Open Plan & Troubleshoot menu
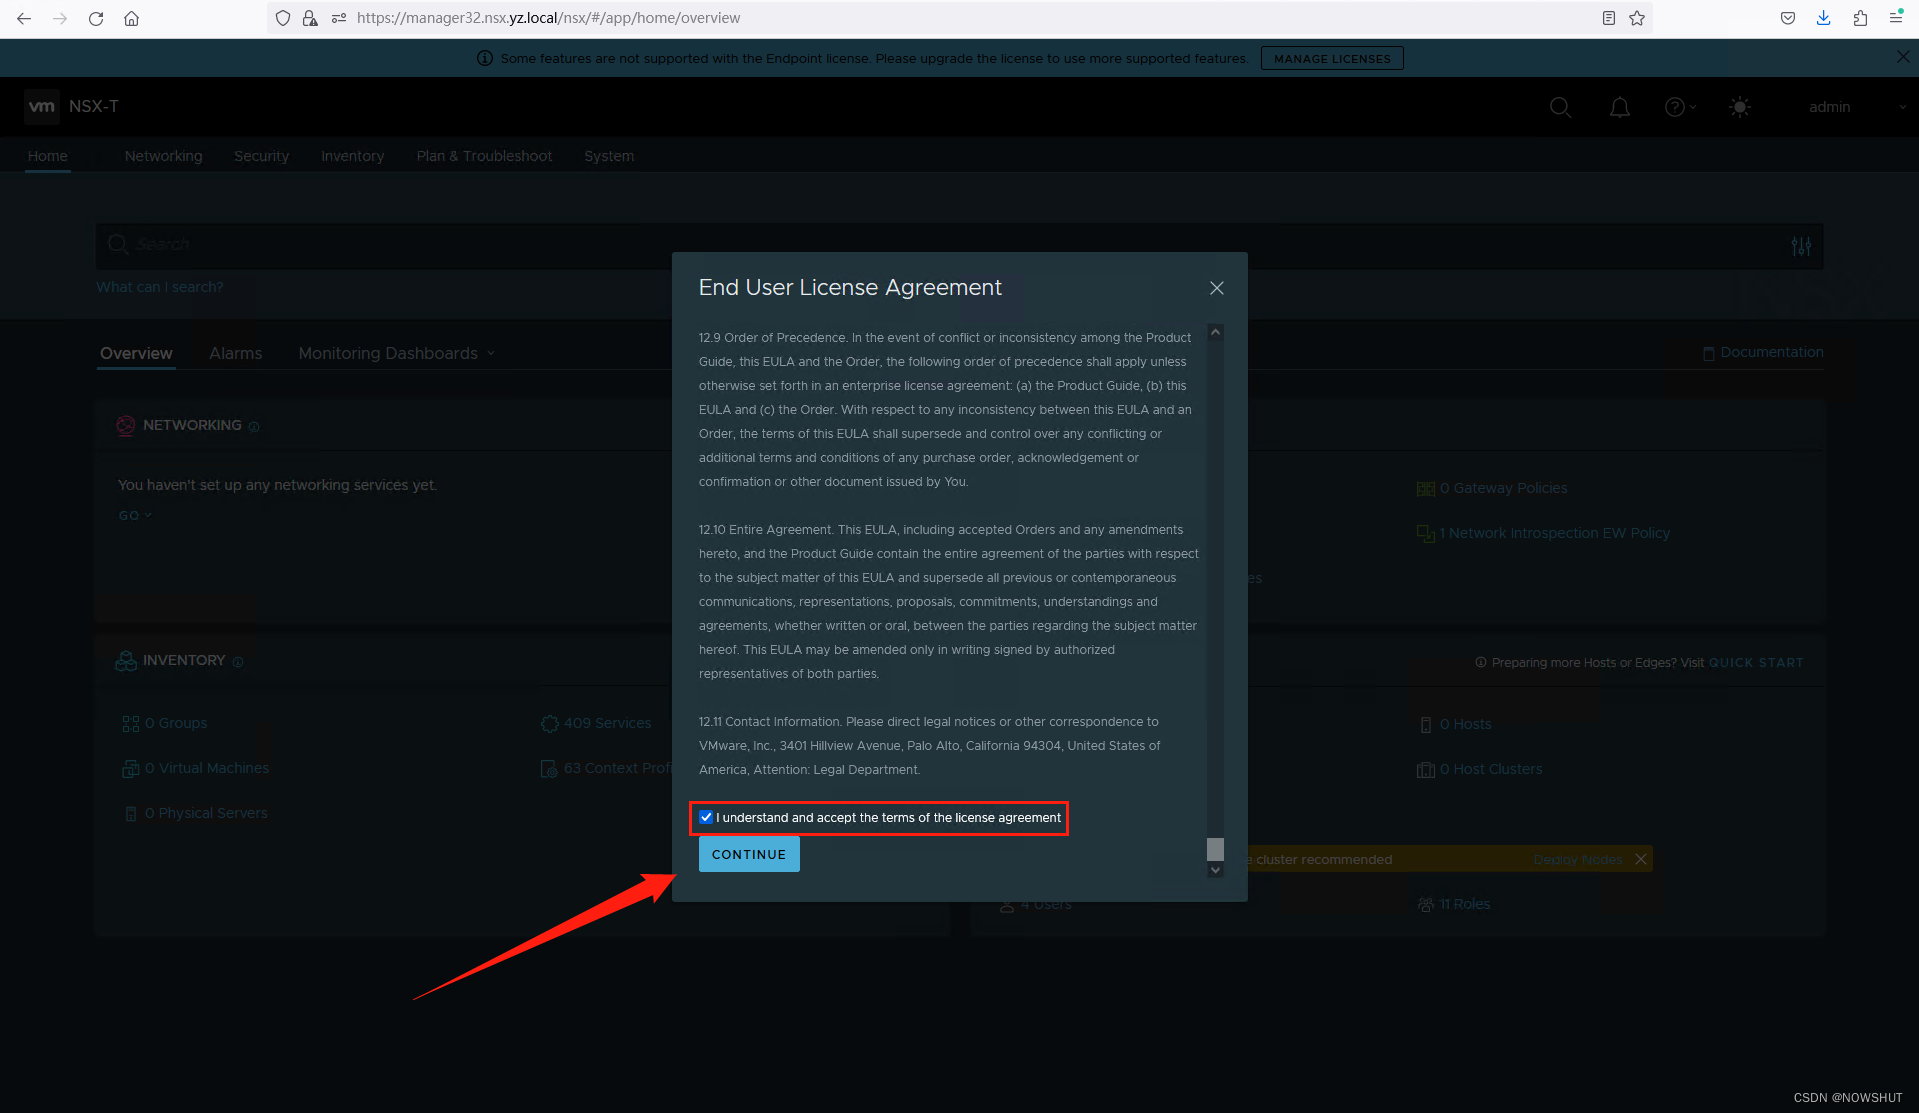The height and width of the screenshot is (1113, 1919). (484, 156)
